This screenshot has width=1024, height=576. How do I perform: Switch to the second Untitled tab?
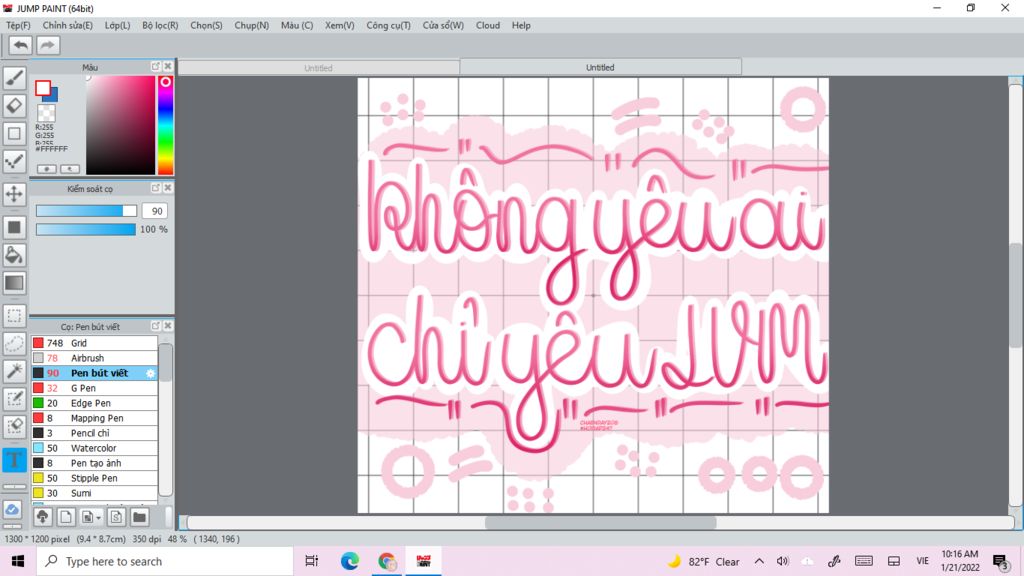pyautogui.click(x=600, y=67)
